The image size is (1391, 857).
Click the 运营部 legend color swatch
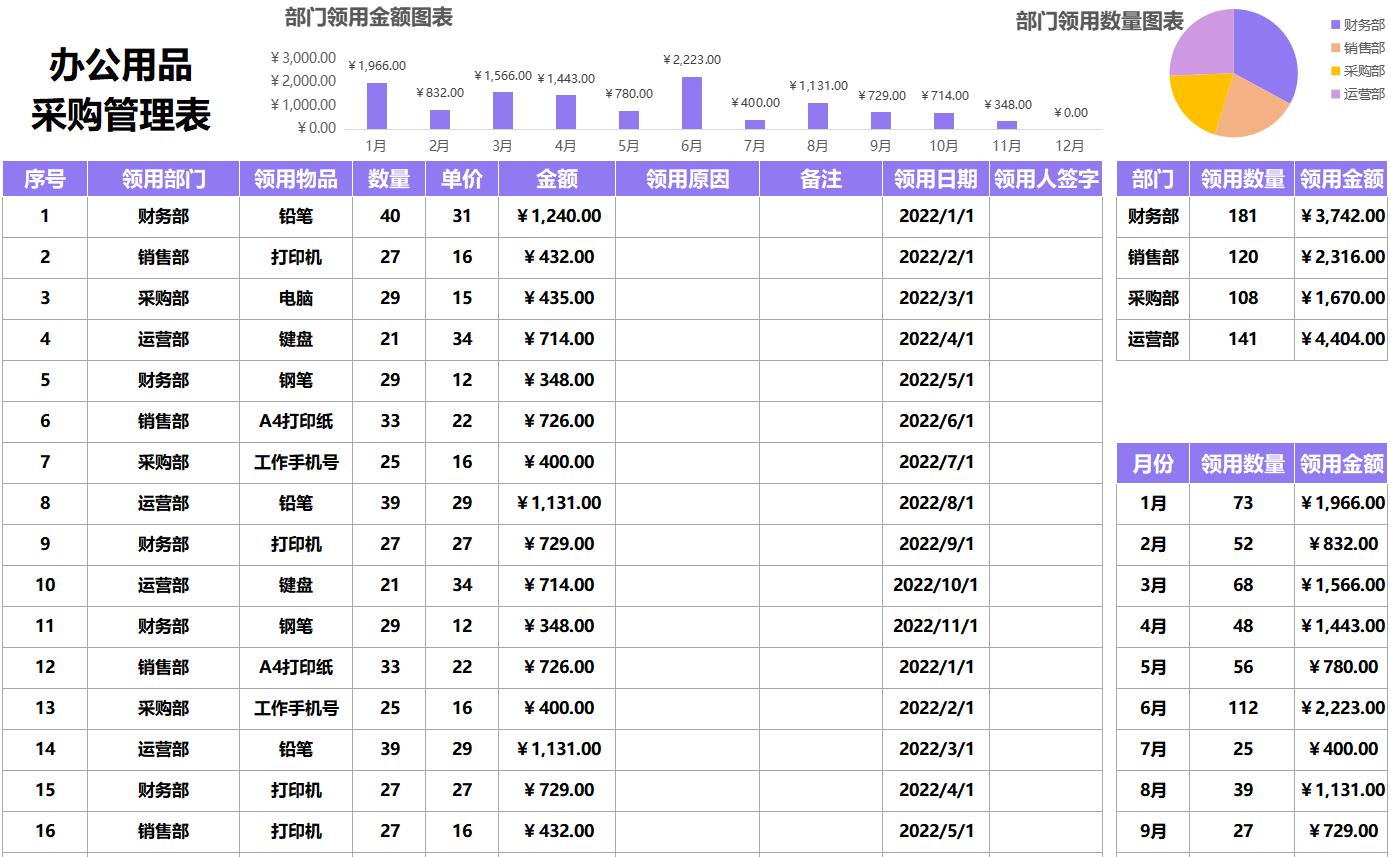click(x=1335, y=94)
